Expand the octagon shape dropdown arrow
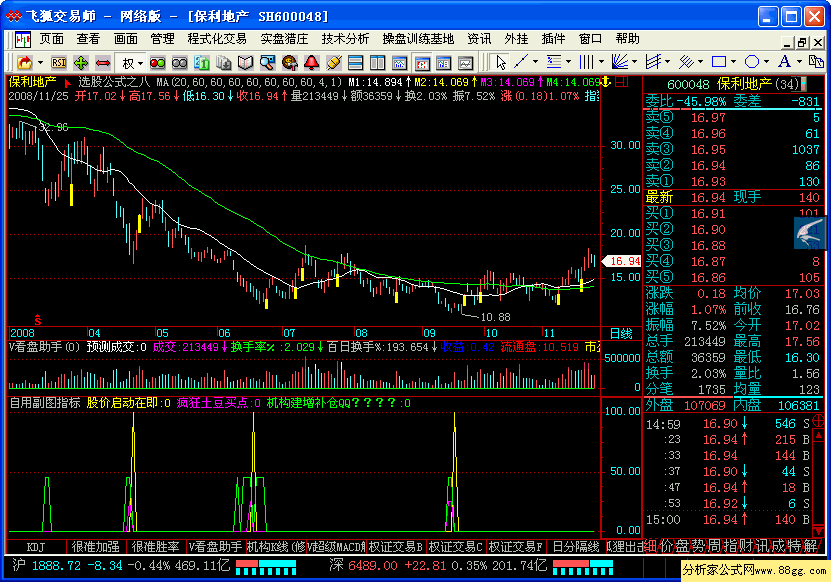Screen dimensions: 831x582 coord(766,62)
